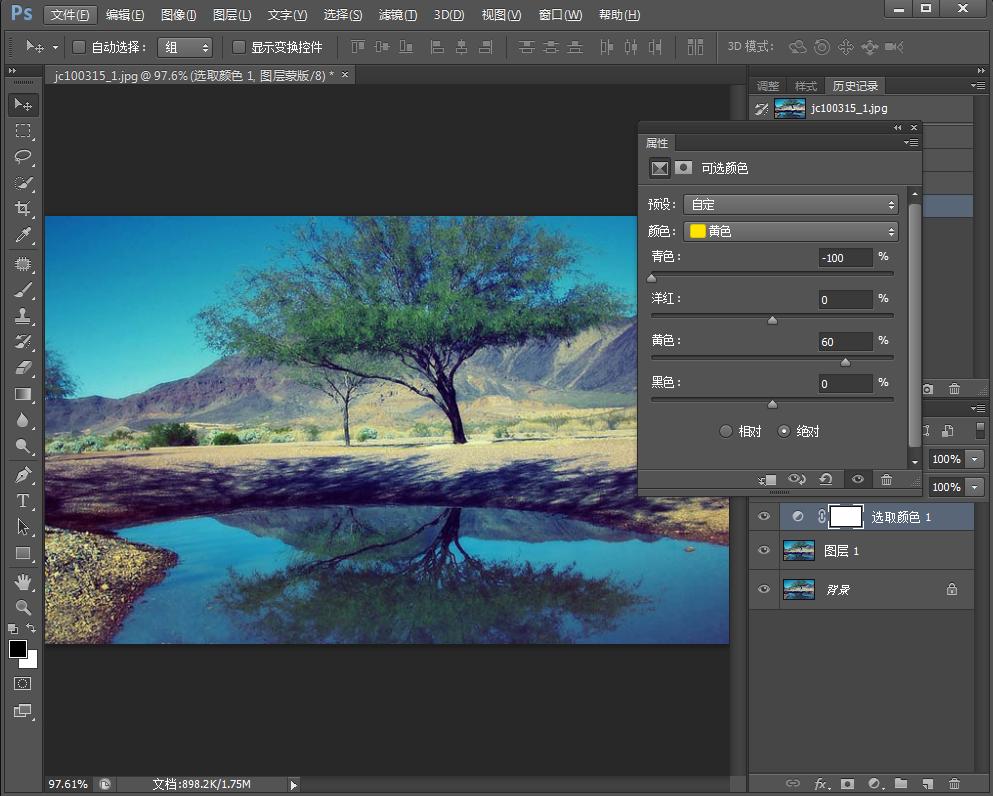Image resolution: width=993 pixels, height=796 pixels.
Task: Select the Rectangular Marquee tool
Action: point(23,130)
